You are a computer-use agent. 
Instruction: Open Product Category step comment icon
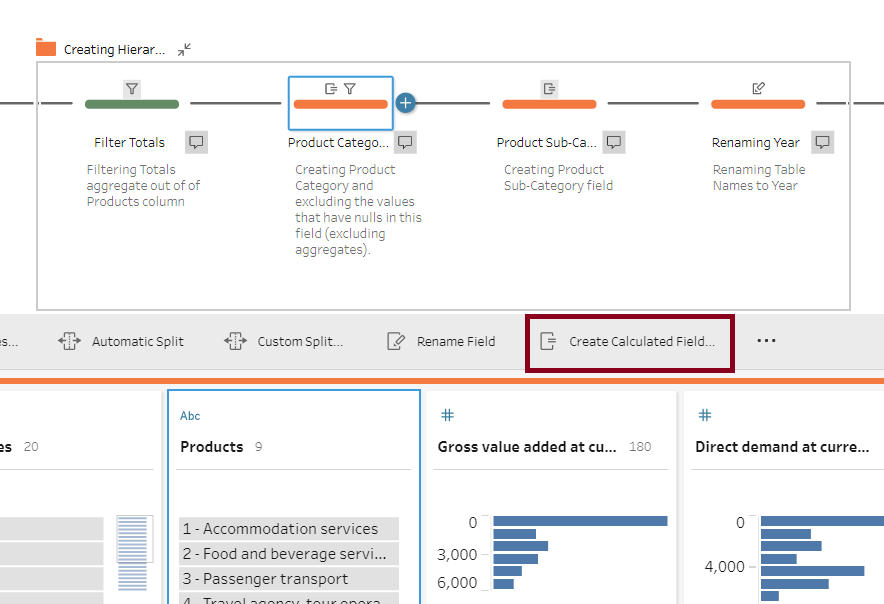pyautogui.click(x=405, y=142)
